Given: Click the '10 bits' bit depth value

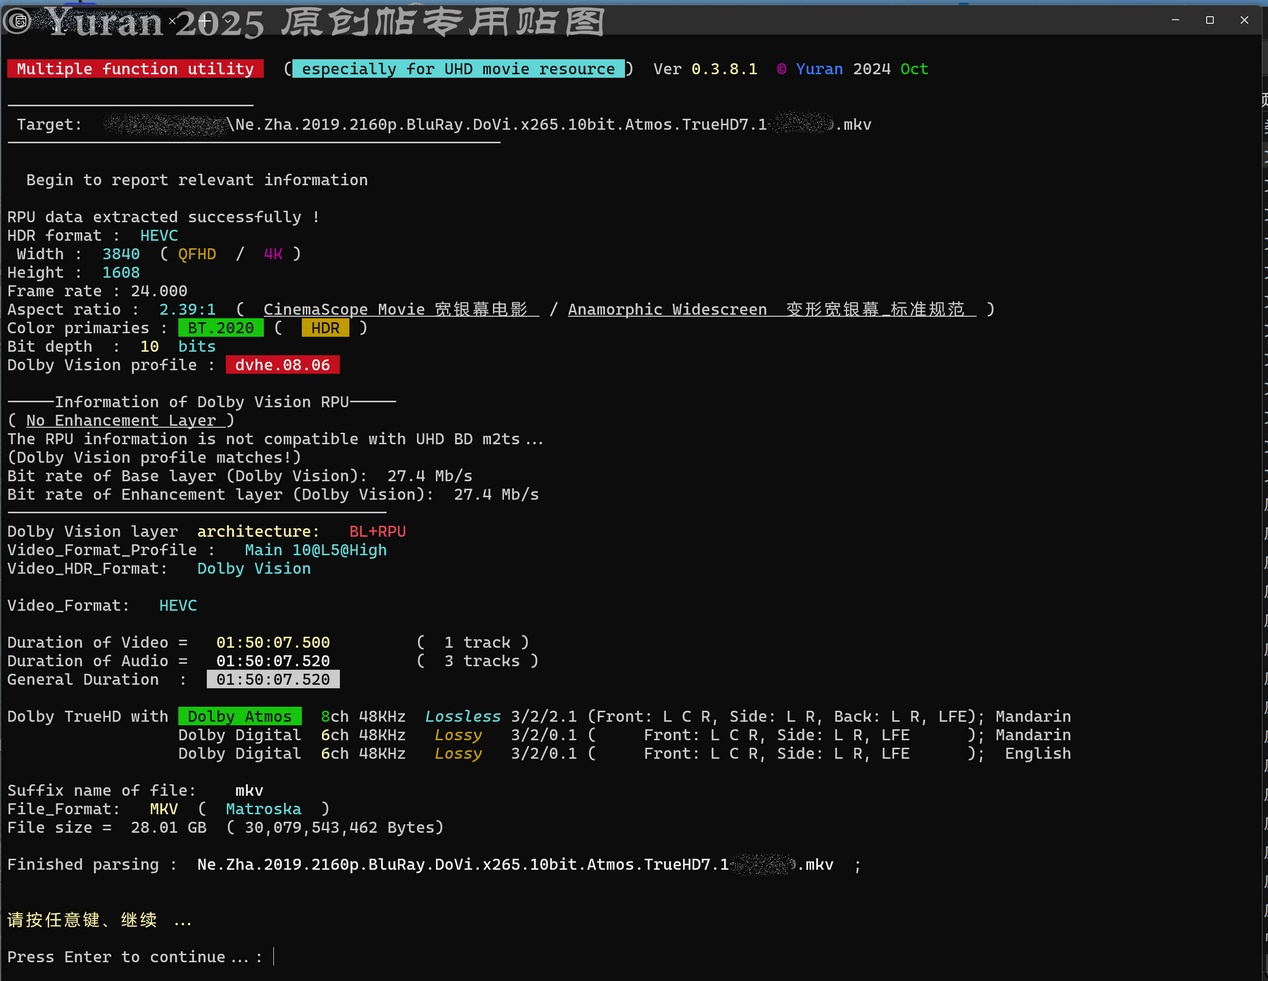Looking at the screenshot, I should [178, 347].
